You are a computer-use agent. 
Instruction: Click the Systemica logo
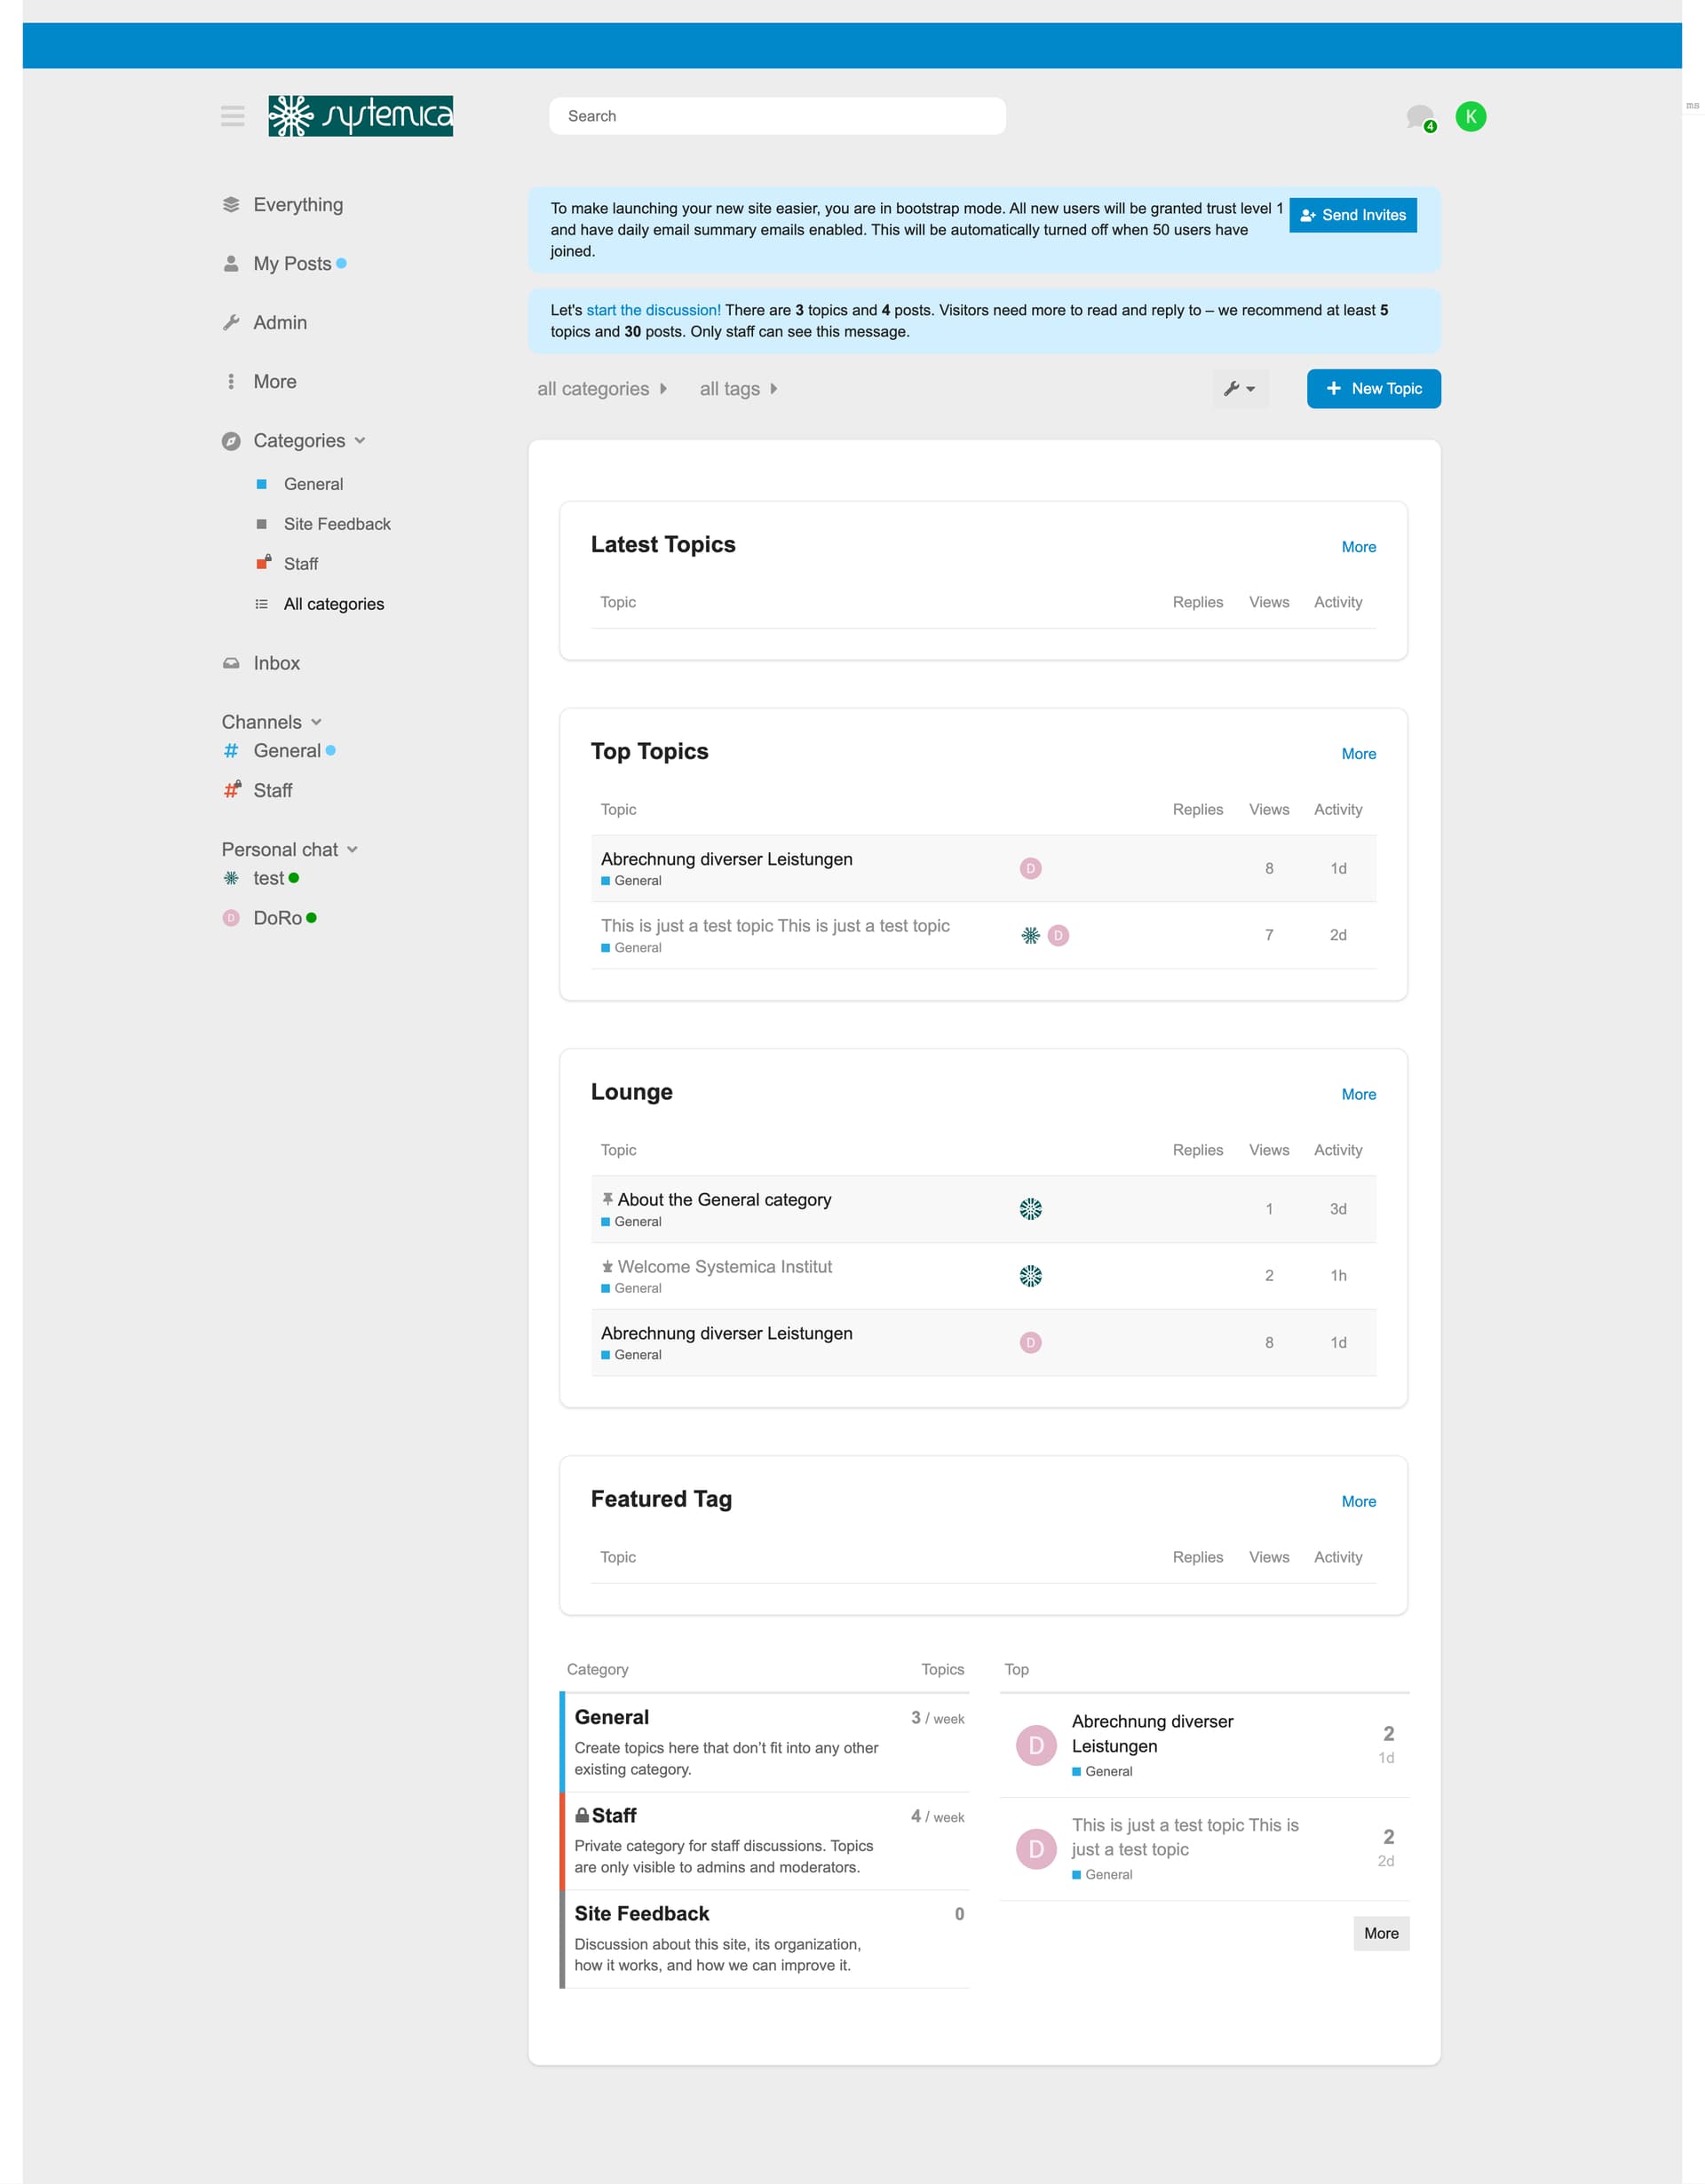(360, 116)
